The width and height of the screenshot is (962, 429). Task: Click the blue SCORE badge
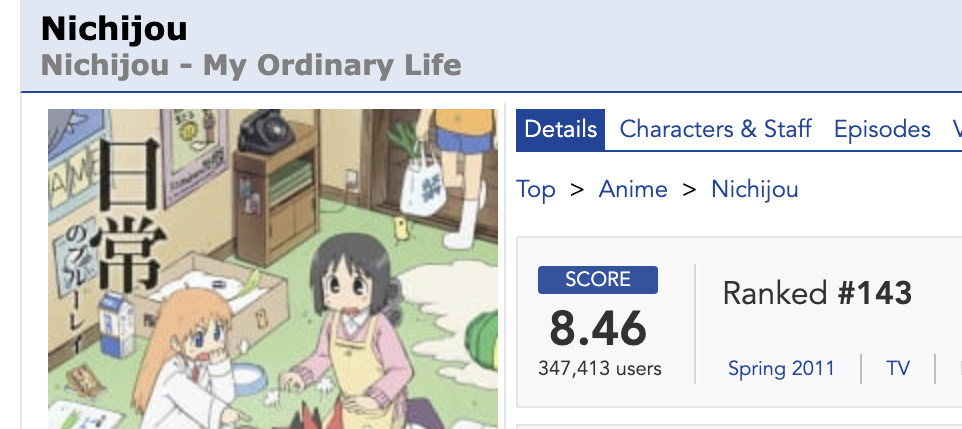pyautogui.click(x=597, y=280)
